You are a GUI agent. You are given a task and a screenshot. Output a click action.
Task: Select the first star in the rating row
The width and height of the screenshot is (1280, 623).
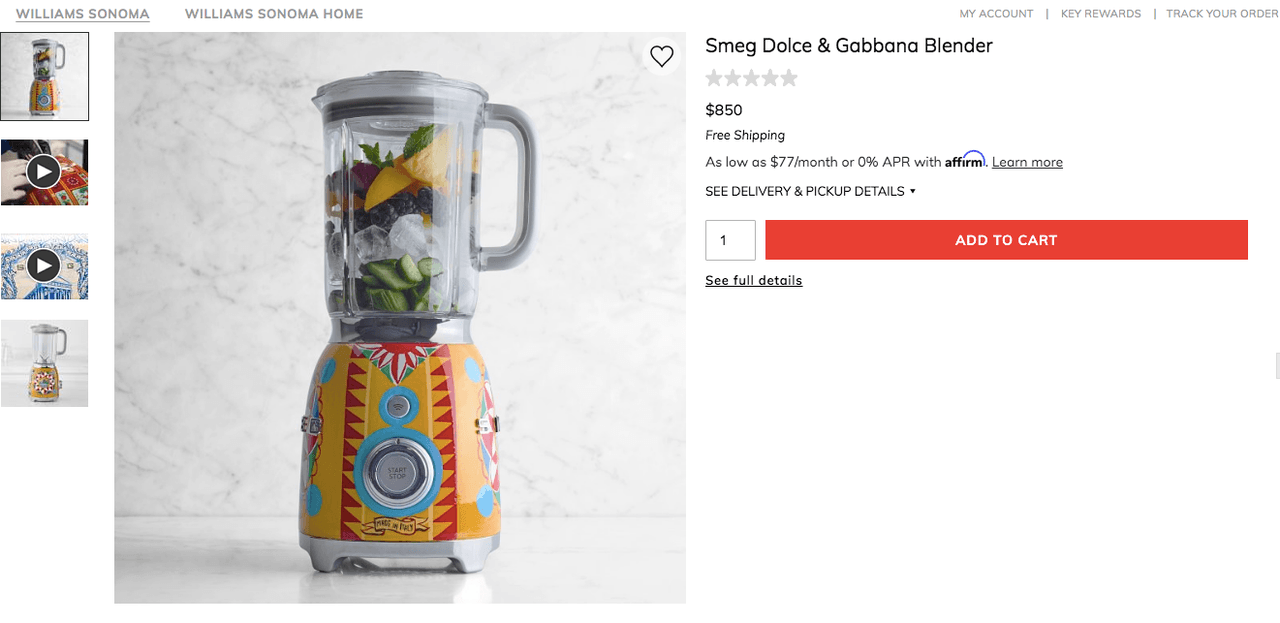click(x=715, y=77)
